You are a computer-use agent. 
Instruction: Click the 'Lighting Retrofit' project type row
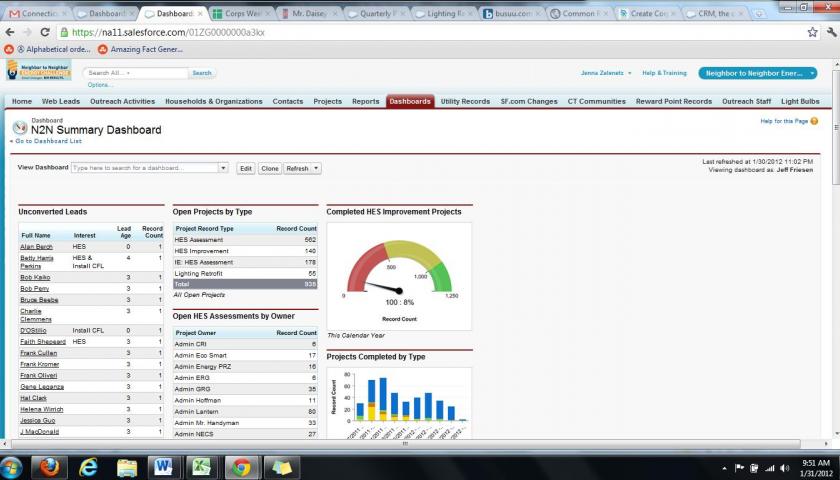point(245,273)
